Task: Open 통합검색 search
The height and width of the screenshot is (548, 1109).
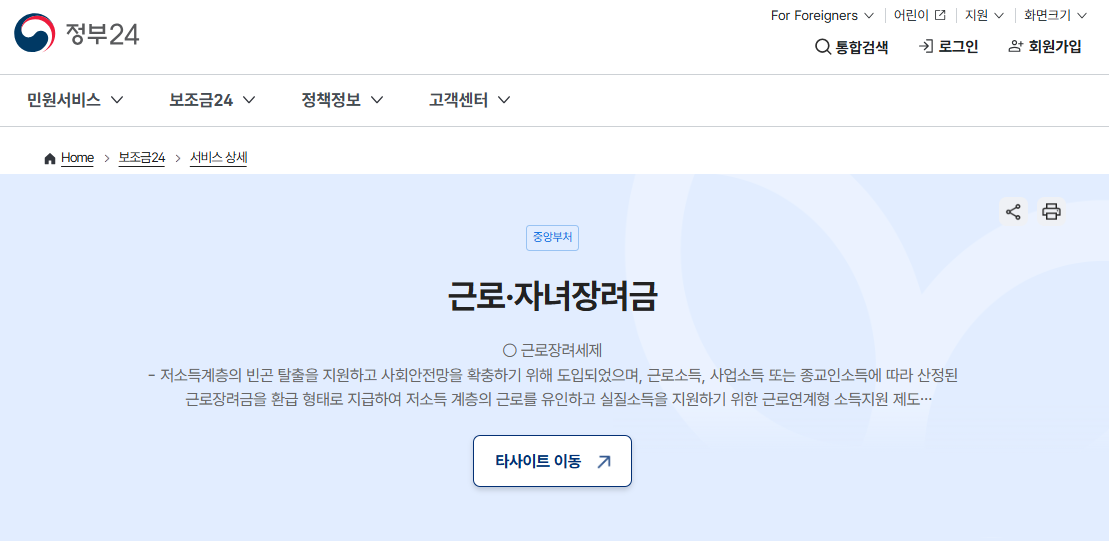Action: (x=852, y=47)
